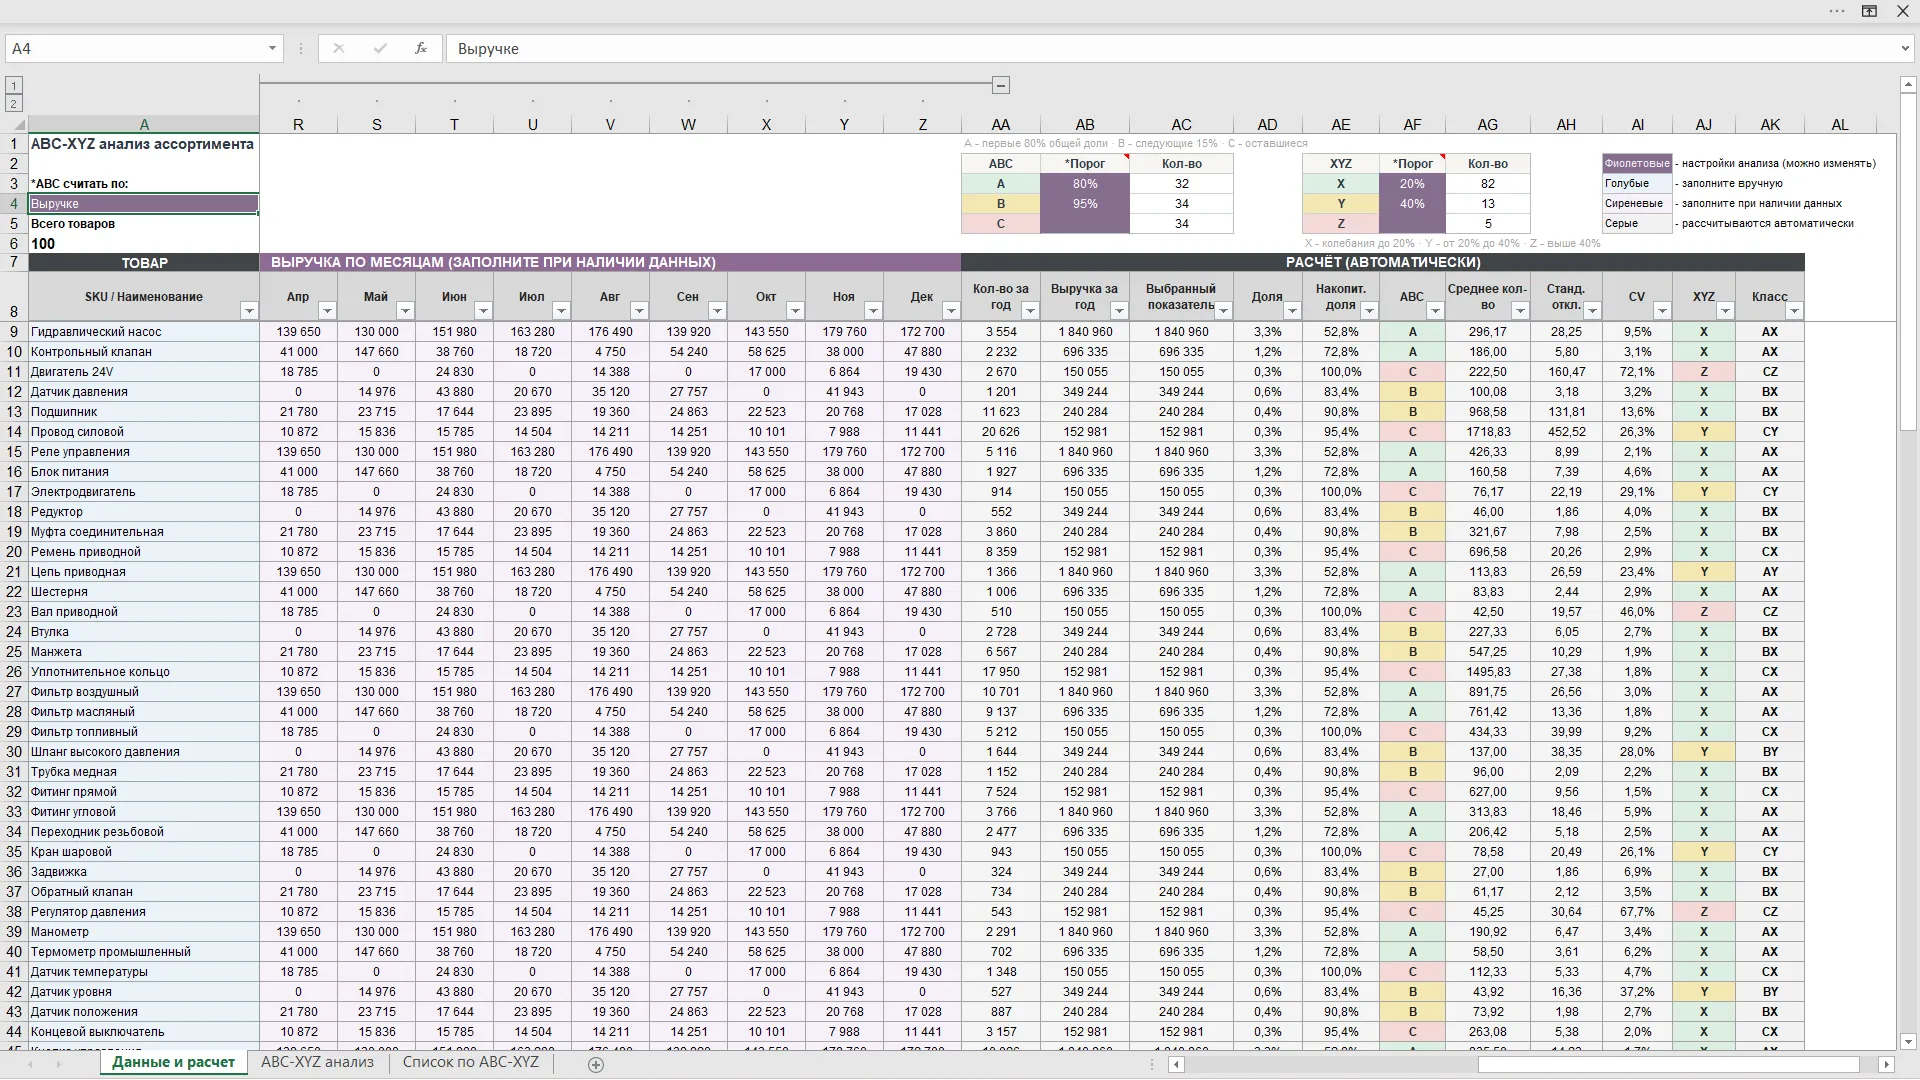Open the Доля column filter dropdown
Viewport: 1920px width, 1080px height.
[x=1292, y=311]
